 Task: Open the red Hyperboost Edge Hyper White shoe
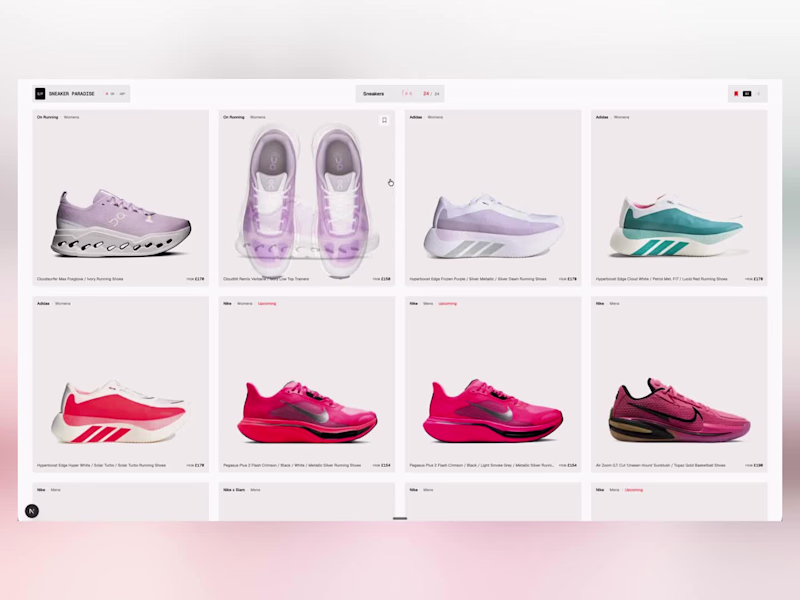[x=121, y=412]
